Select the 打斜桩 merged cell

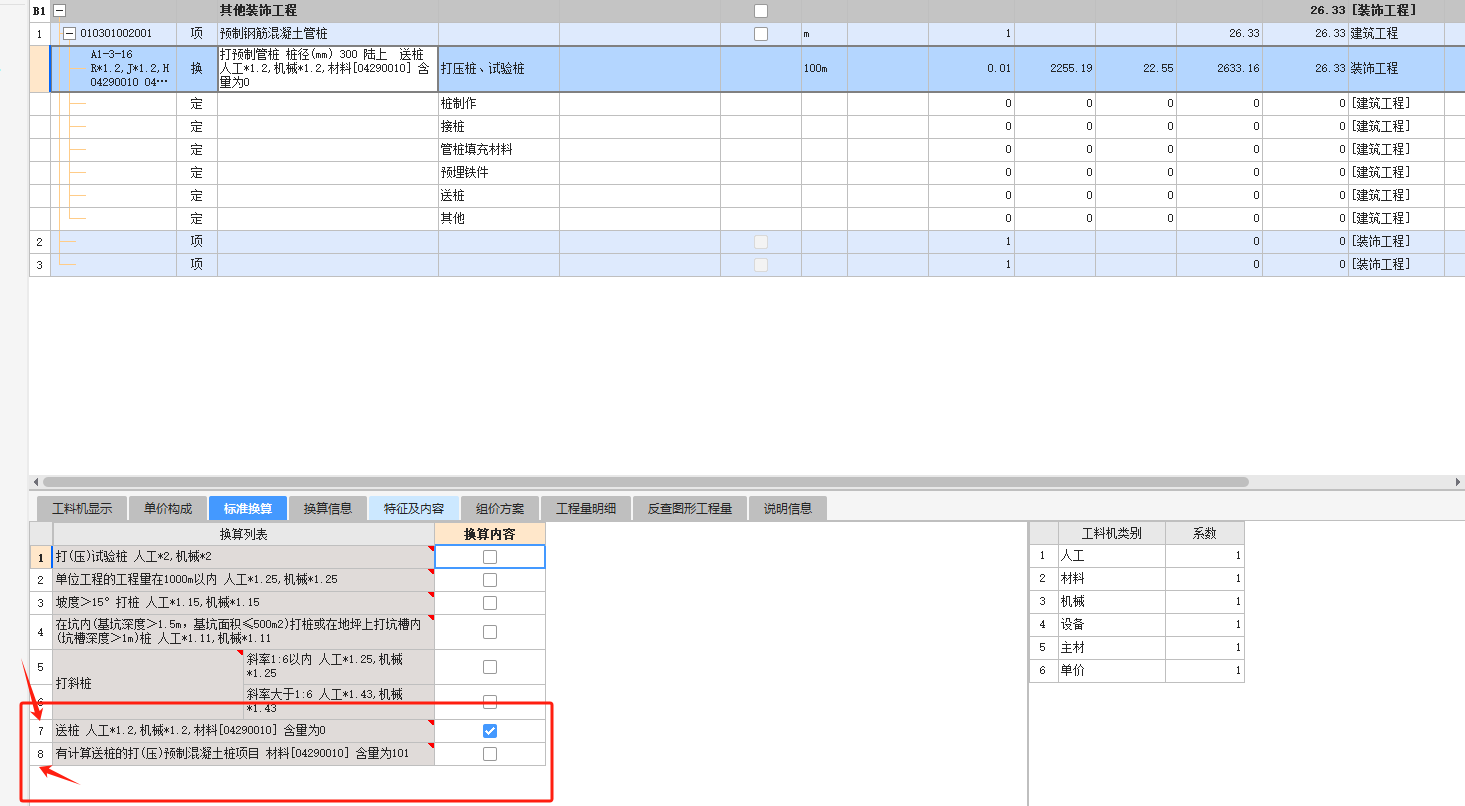pyautogui.click(x=148, y=684)
